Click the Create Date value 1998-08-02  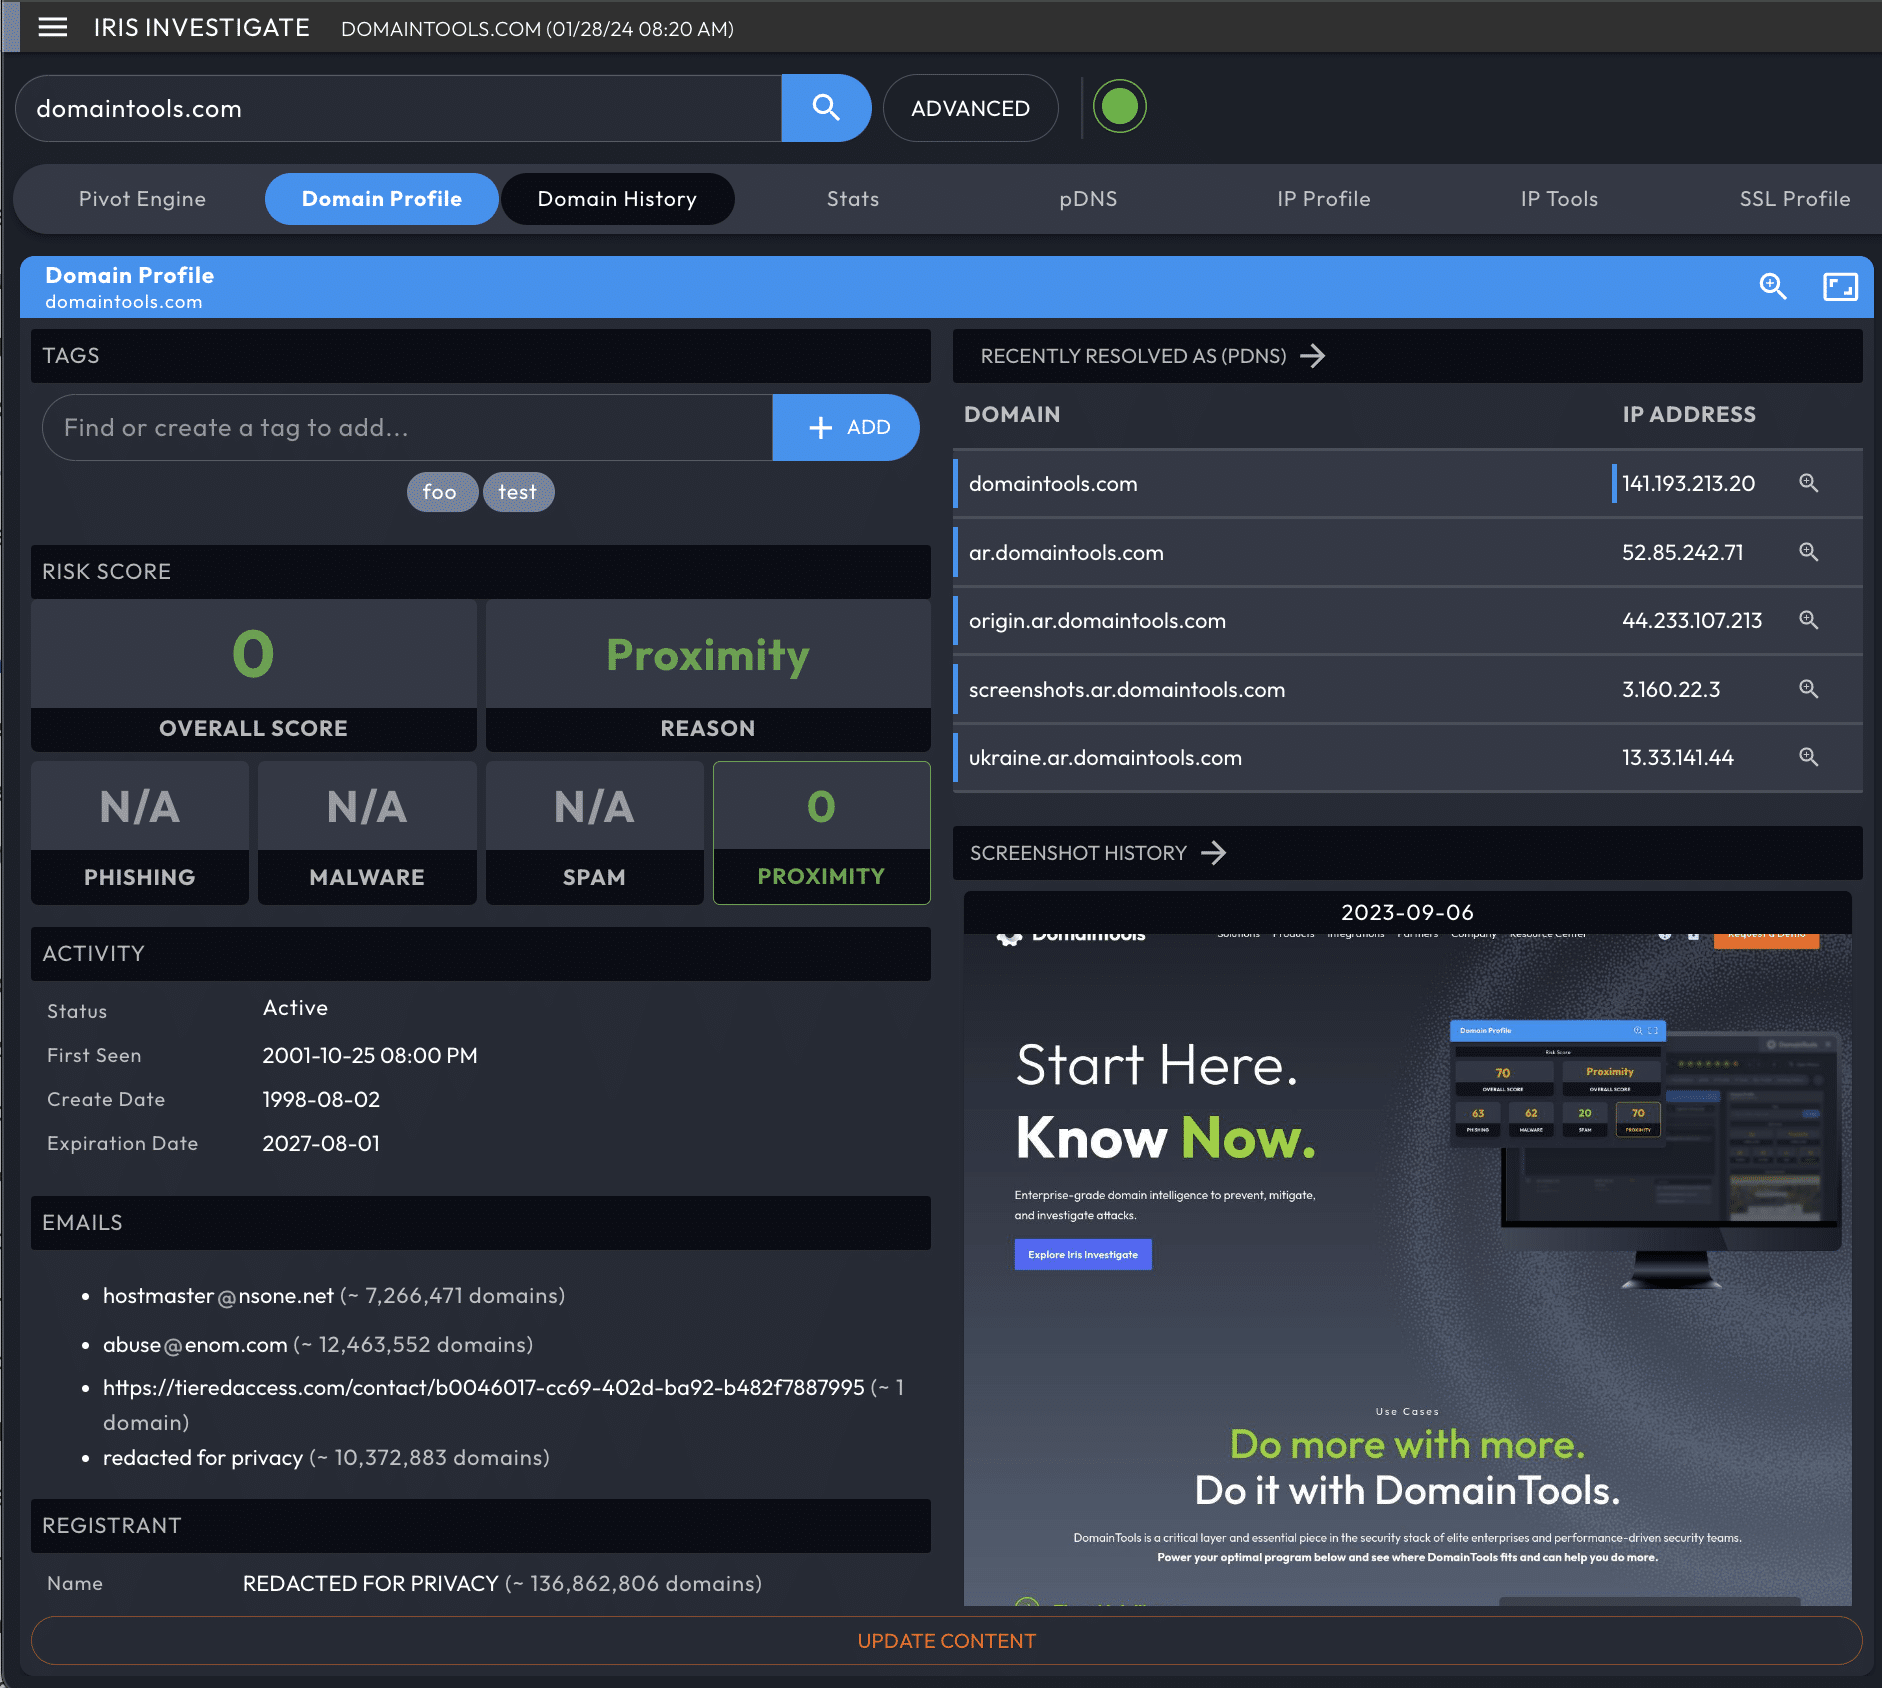[321, 1100]
